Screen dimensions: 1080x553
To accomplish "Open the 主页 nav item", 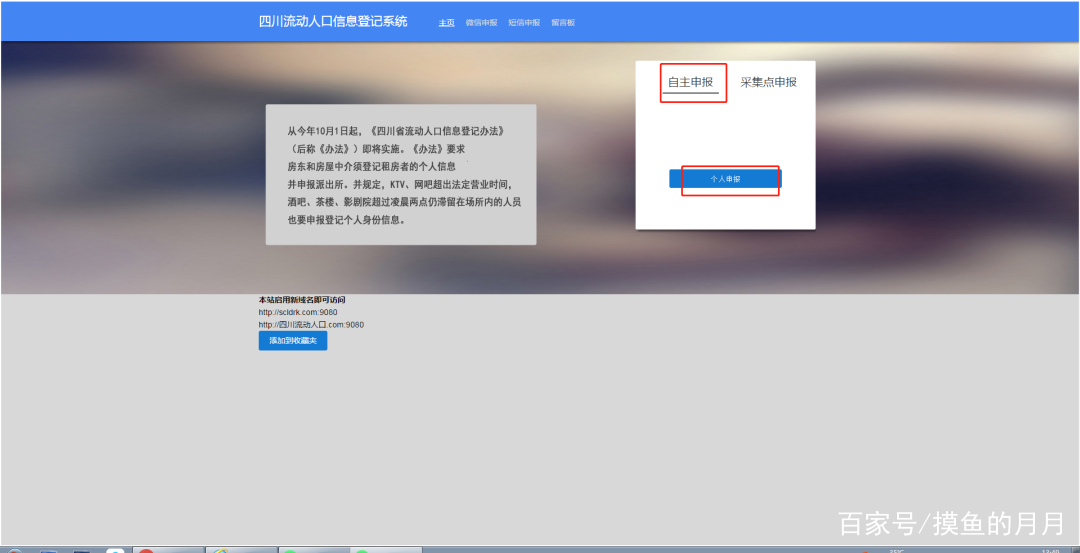I will 446,23.
